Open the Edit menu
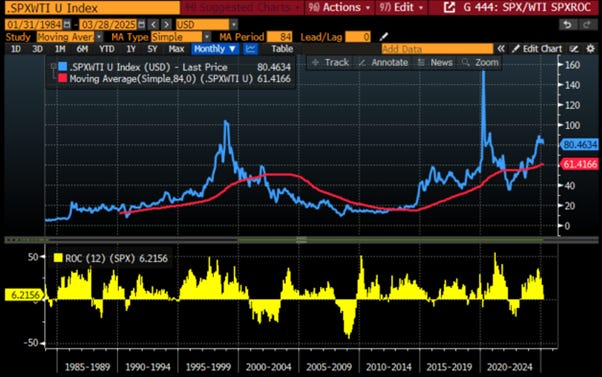Image resolution: width=602 pixels, height=377 pixels. point(401,7)
